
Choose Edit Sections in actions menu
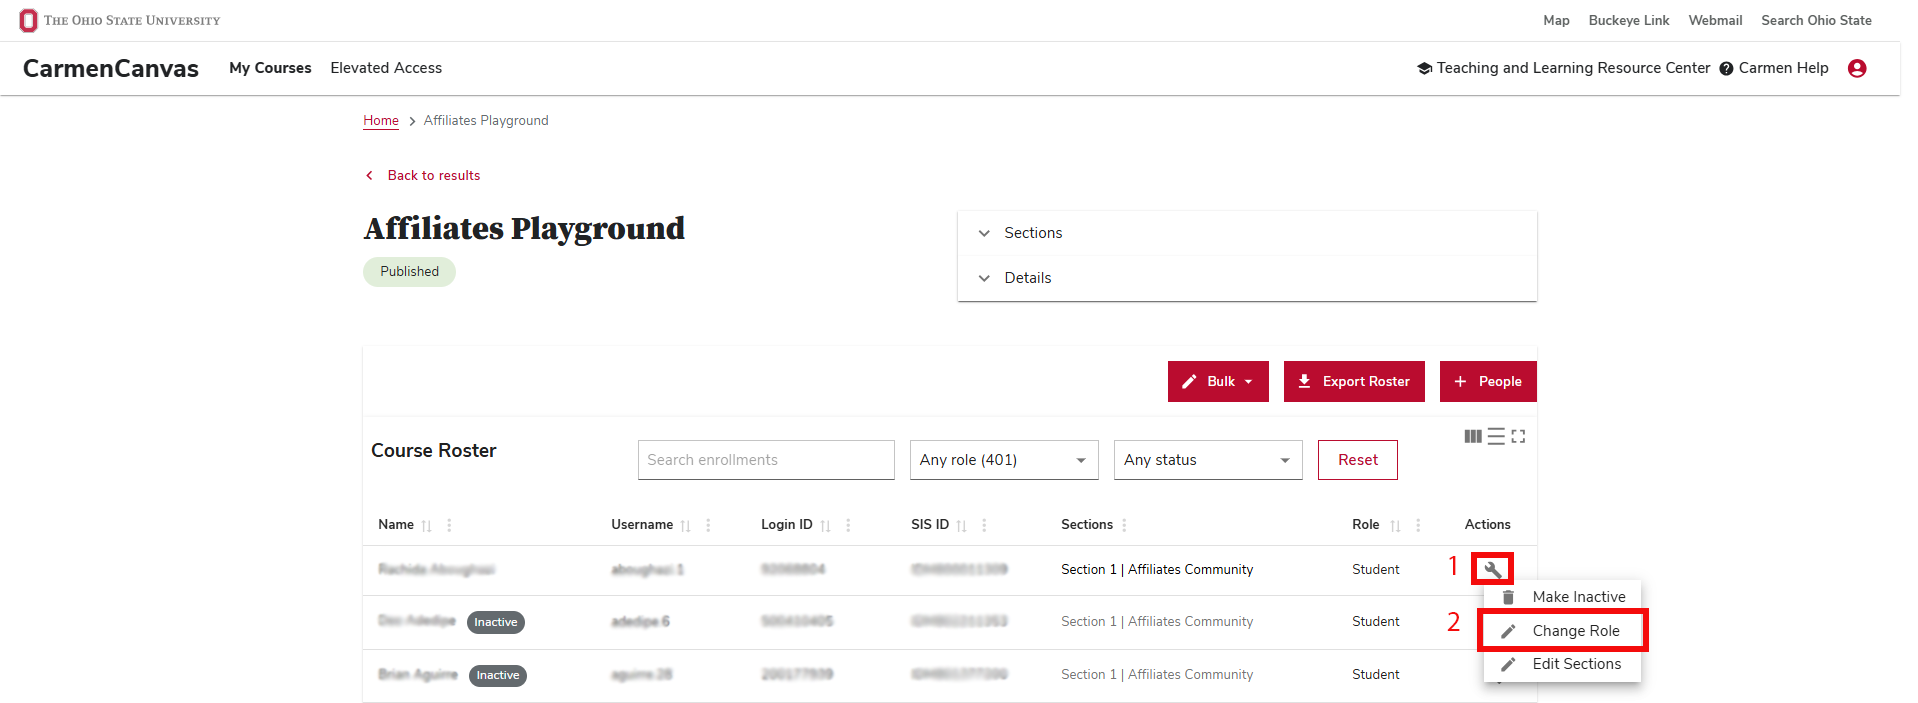(x=1563, y=664)
